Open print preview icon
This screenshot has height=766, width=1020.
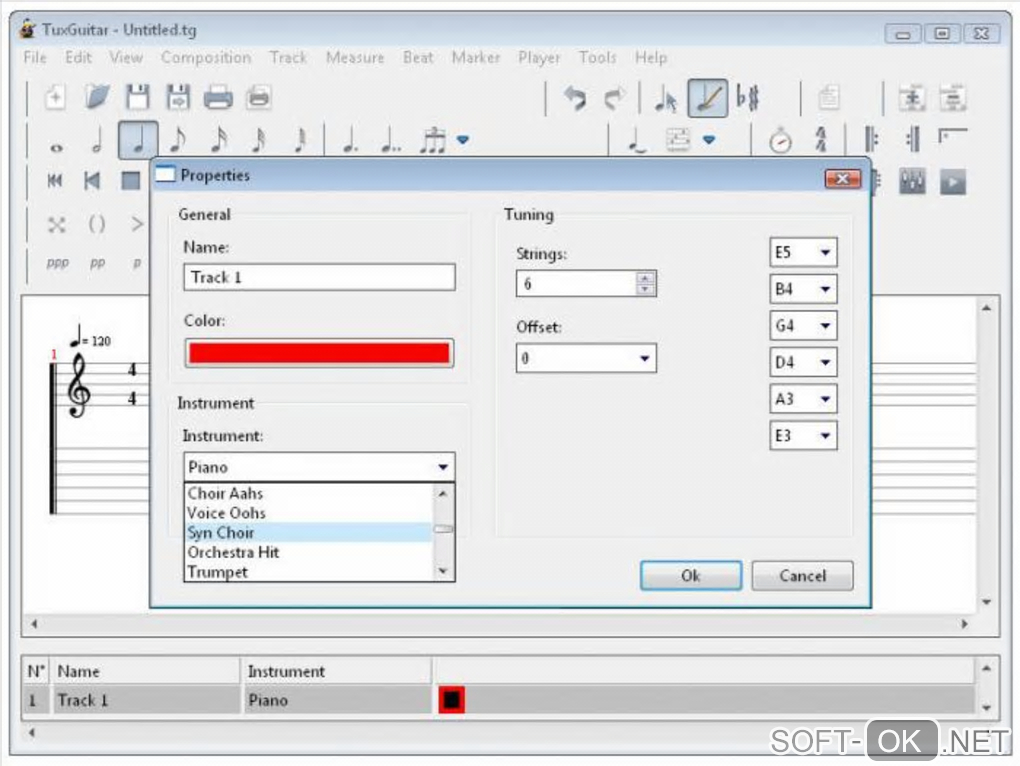click(259, 98)
